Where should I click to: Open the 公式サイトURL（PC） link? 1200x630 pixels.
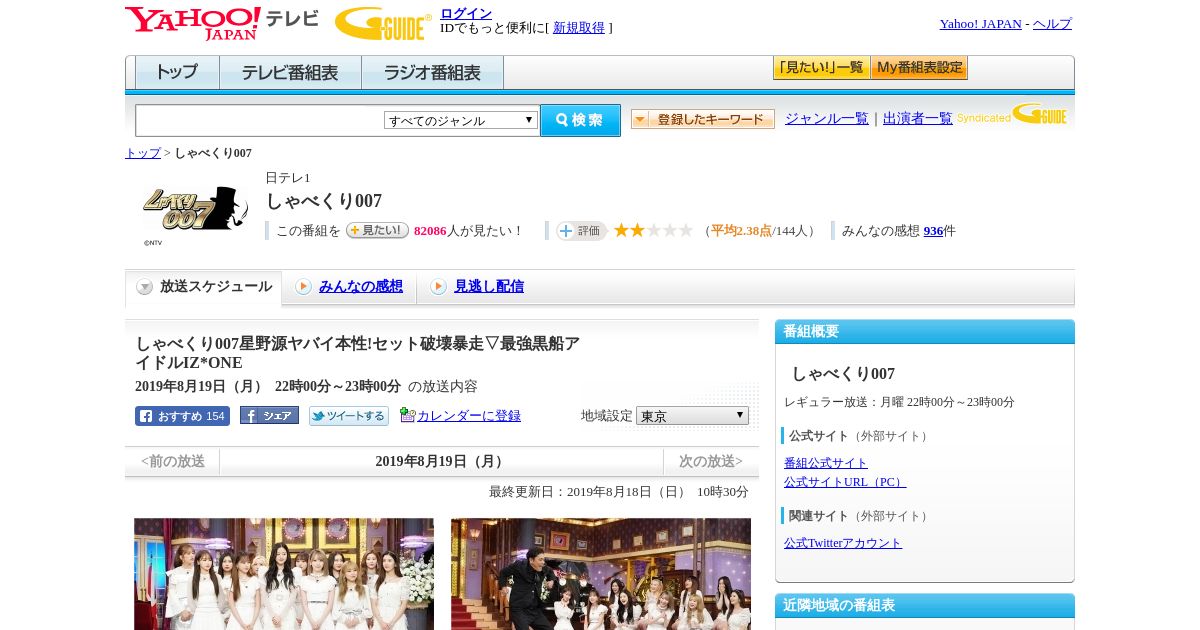pos(845,482)
